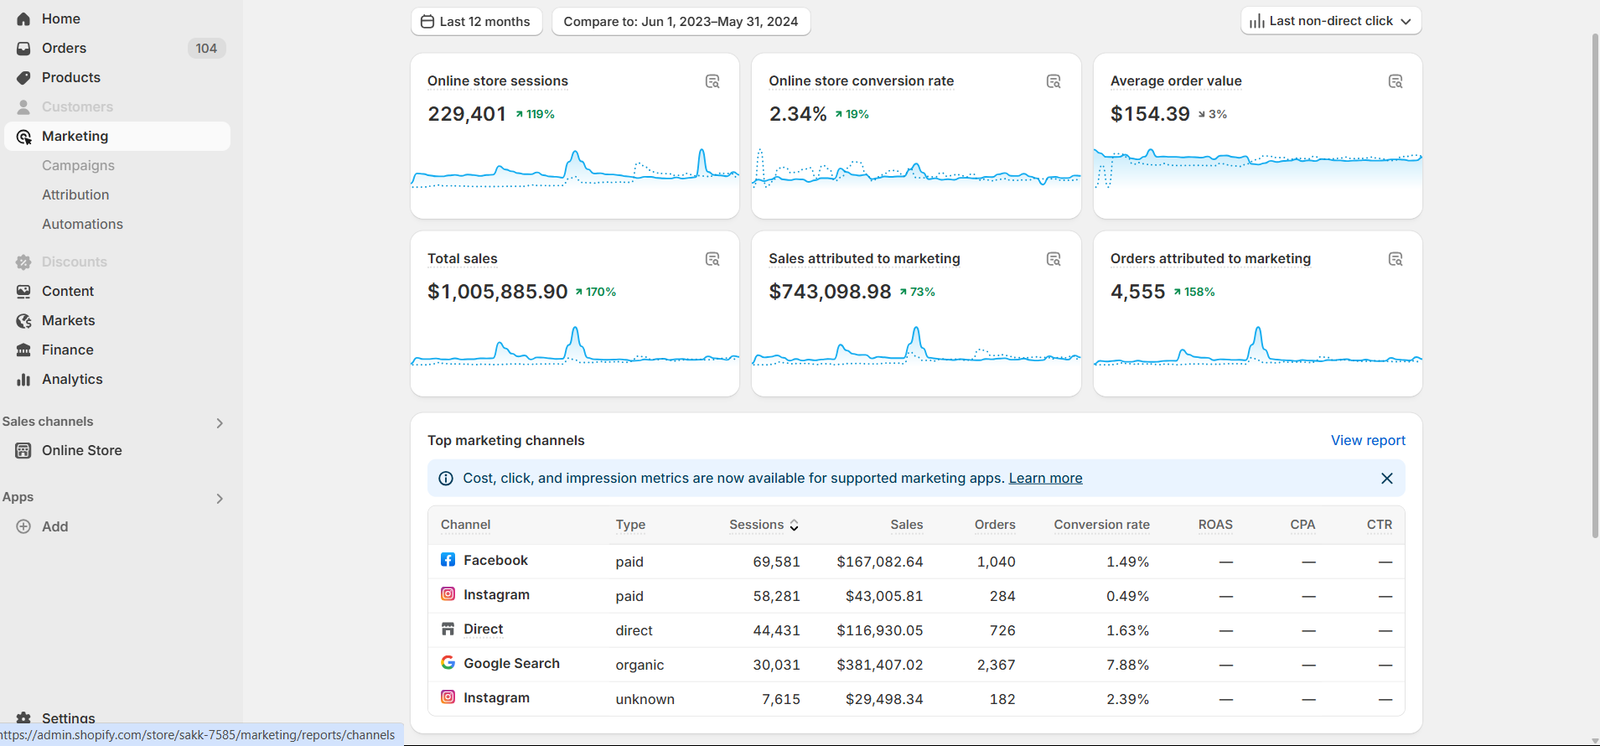Click the Add apps plus icon
This screenshot has width=1600, height=746.
tap(23, 526)
